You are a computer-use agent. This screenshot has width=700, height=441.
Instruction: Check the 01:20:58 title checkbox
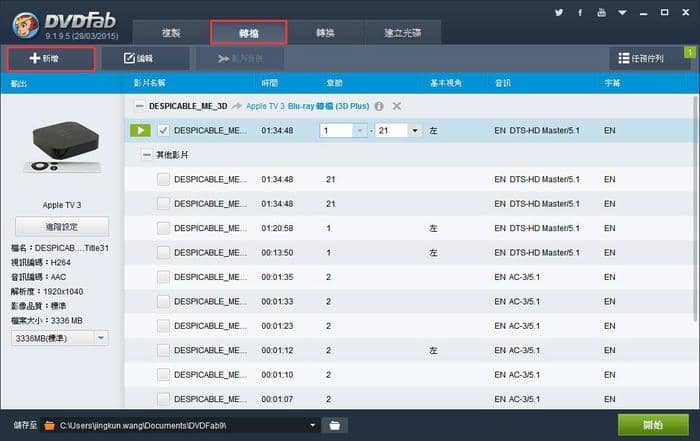[x=163, y=228]
